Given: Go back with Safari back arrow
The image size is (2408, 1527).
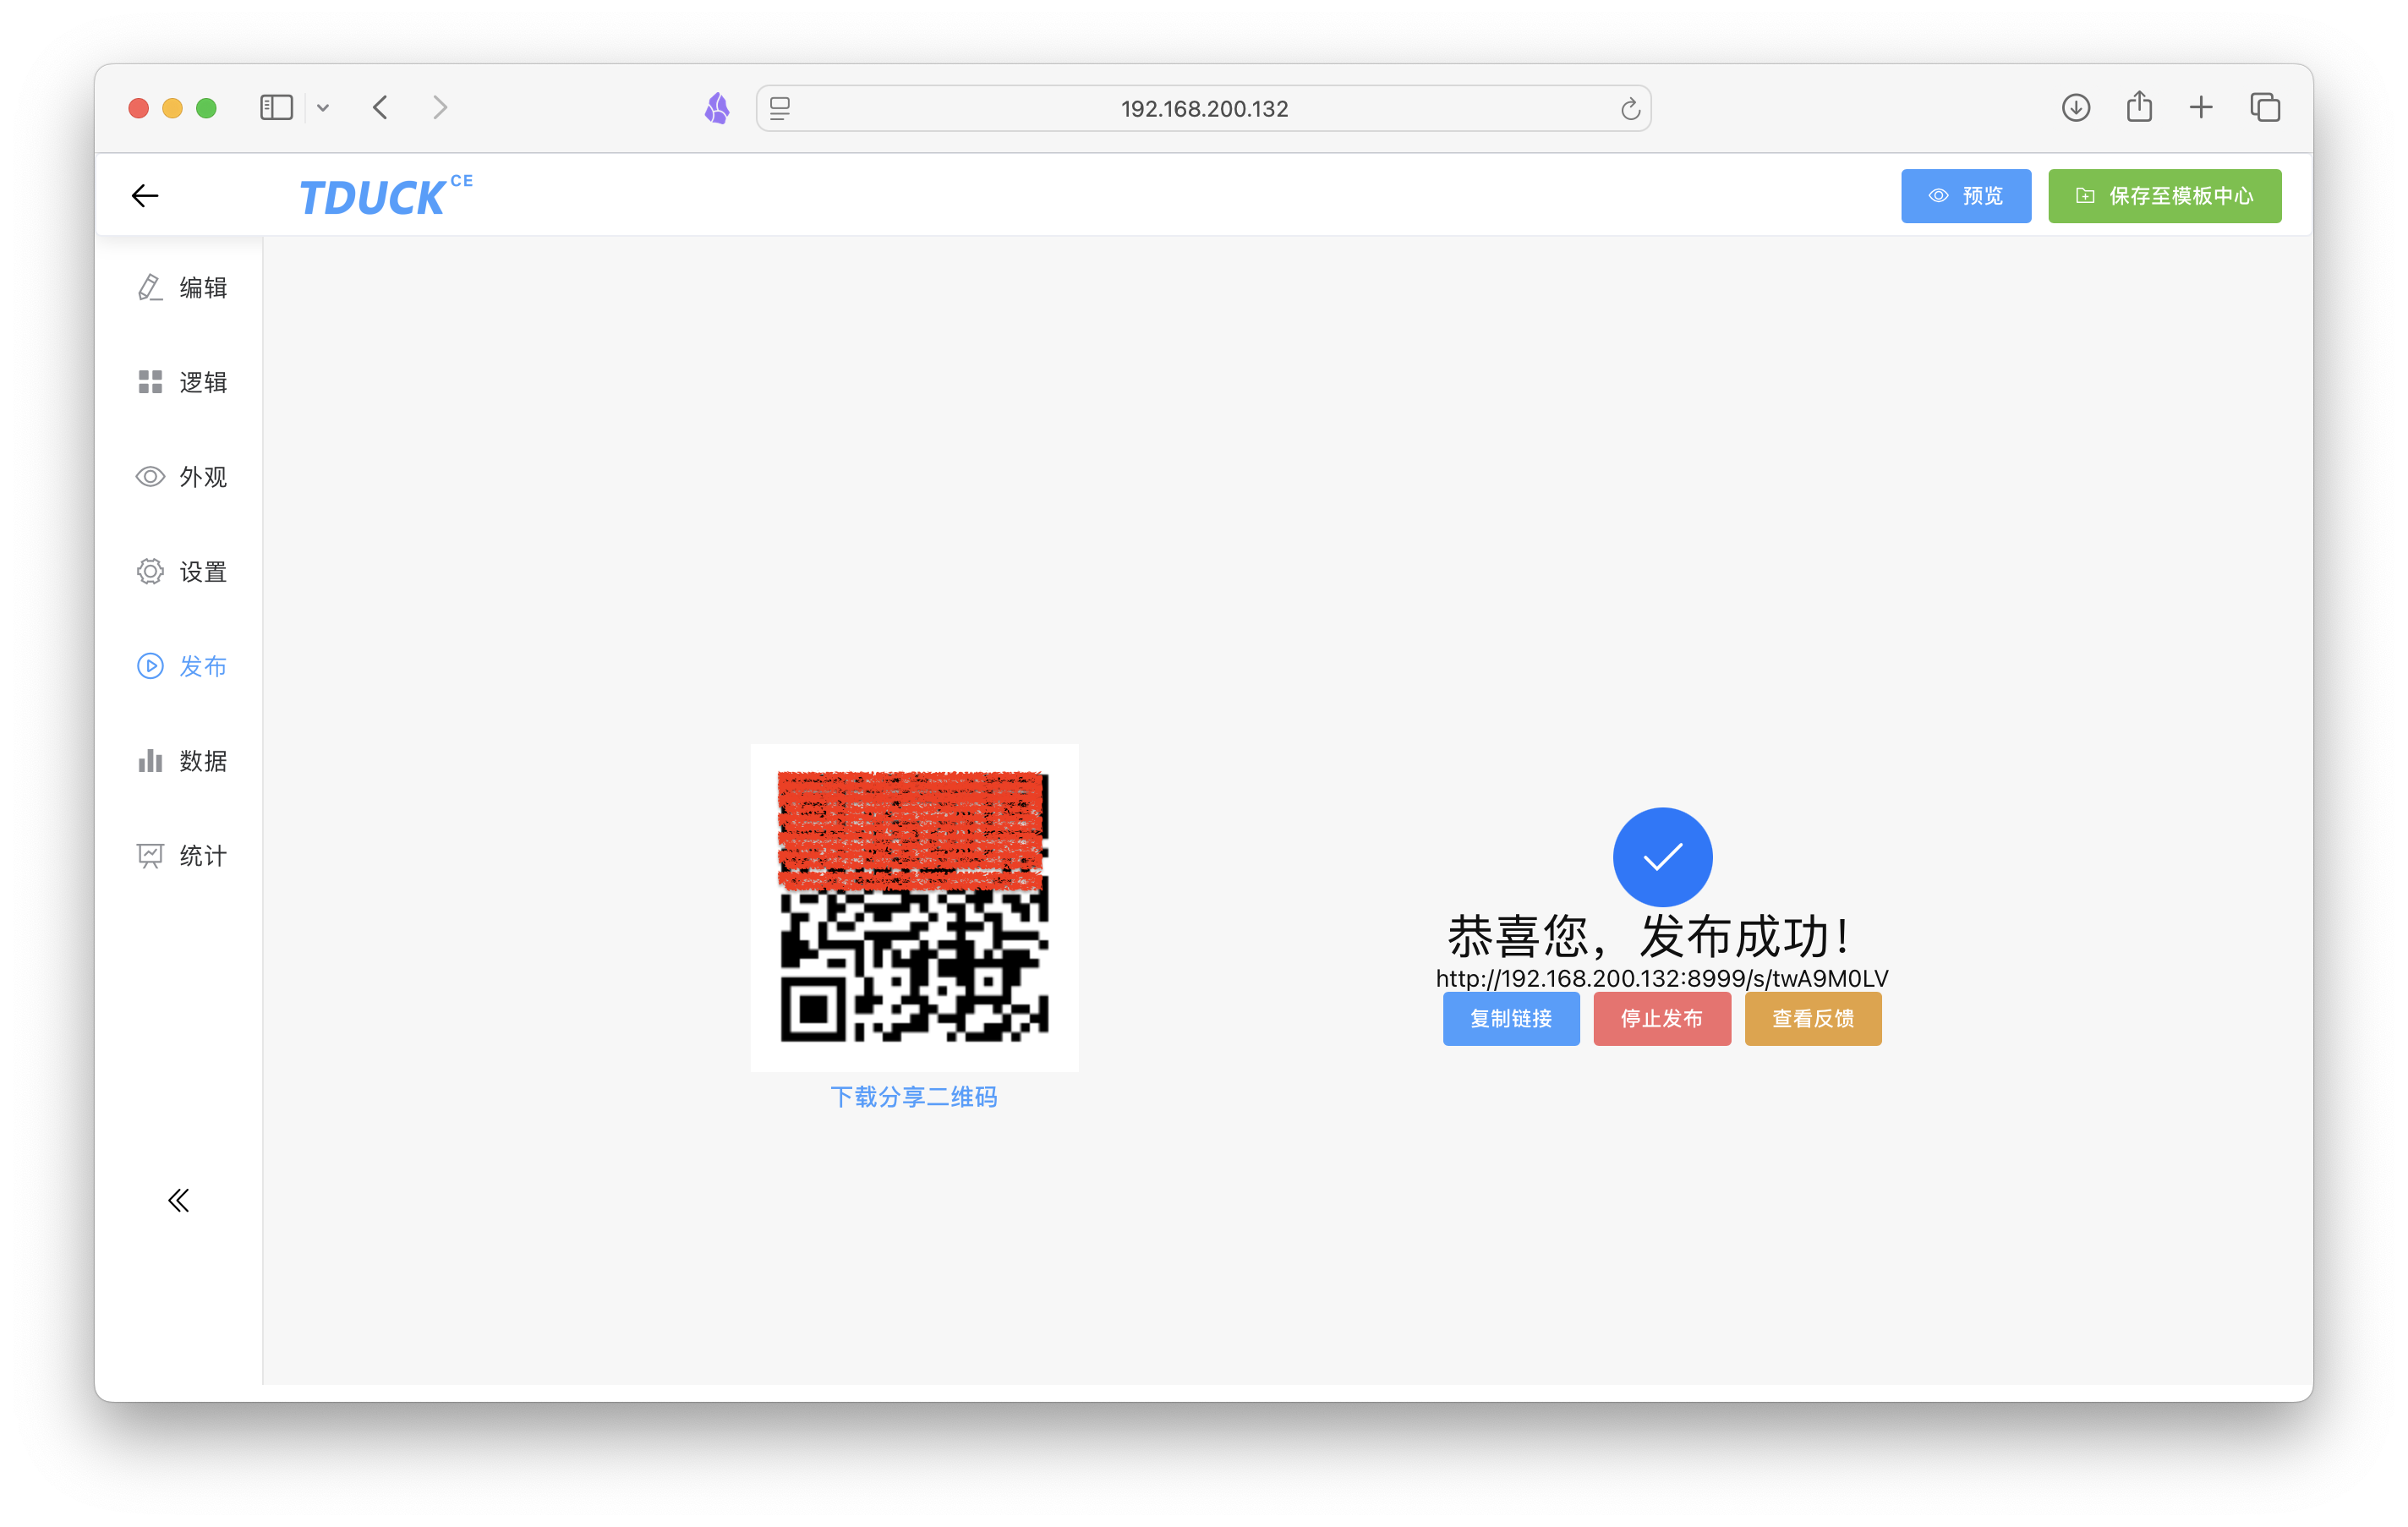Looking at the screenshot, I should point(380,107).
